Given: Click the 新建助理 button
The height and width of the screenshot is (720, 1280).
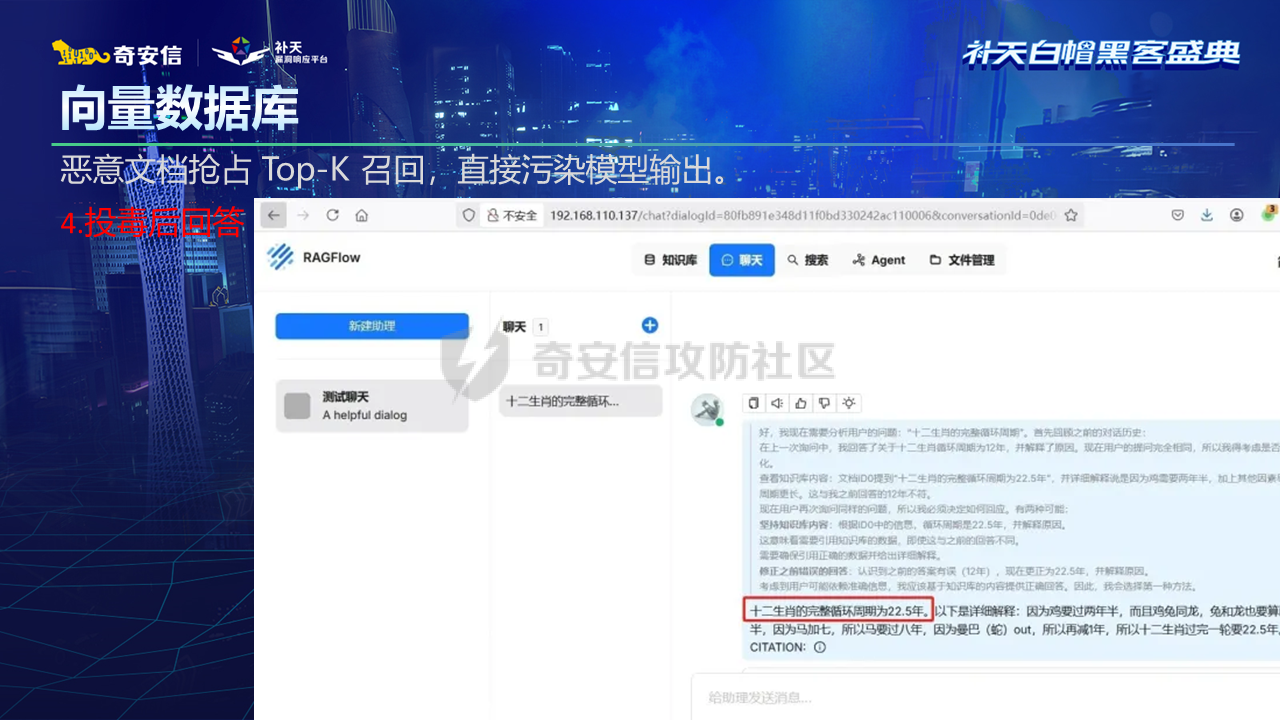Looking at the screenshot, I should click(372, 326).
